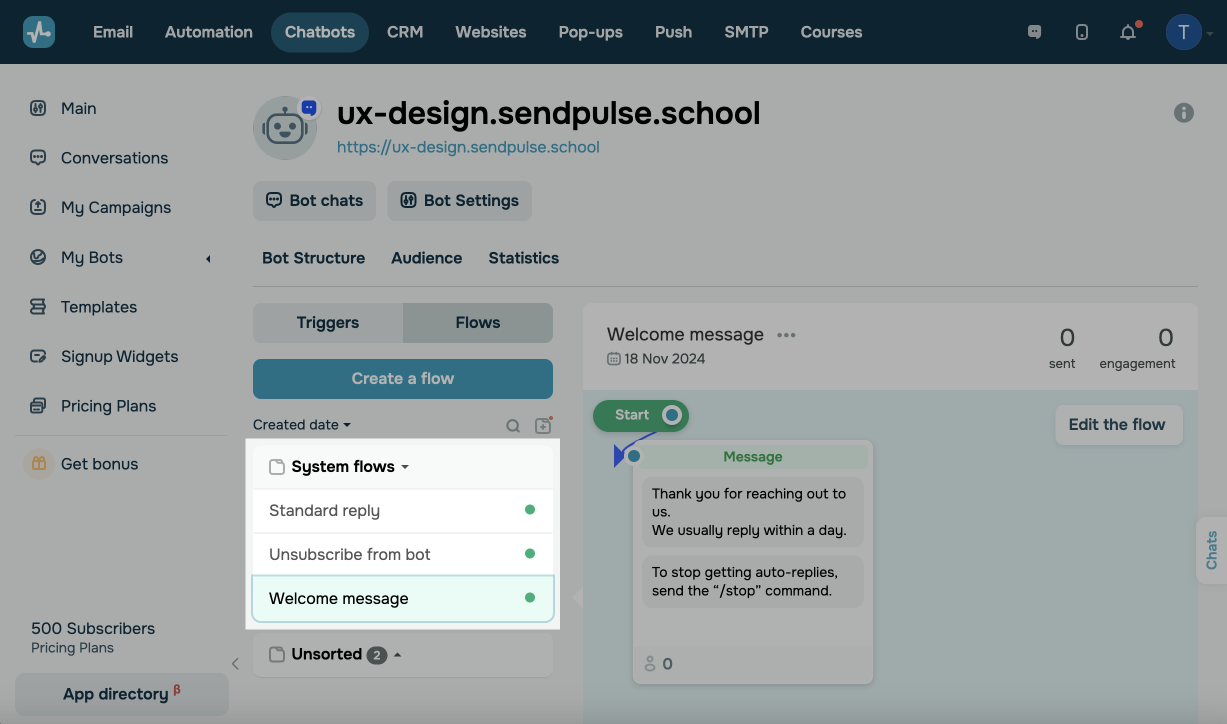Select the Welcome message flow
1227x724 pixels.
click(403, 599)
